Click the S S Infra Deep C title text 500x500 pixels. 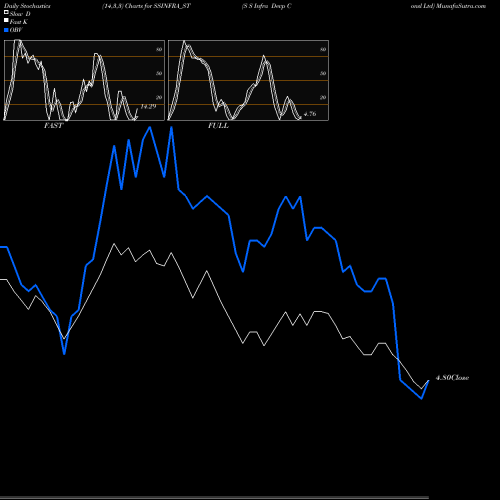pos(267,6)
